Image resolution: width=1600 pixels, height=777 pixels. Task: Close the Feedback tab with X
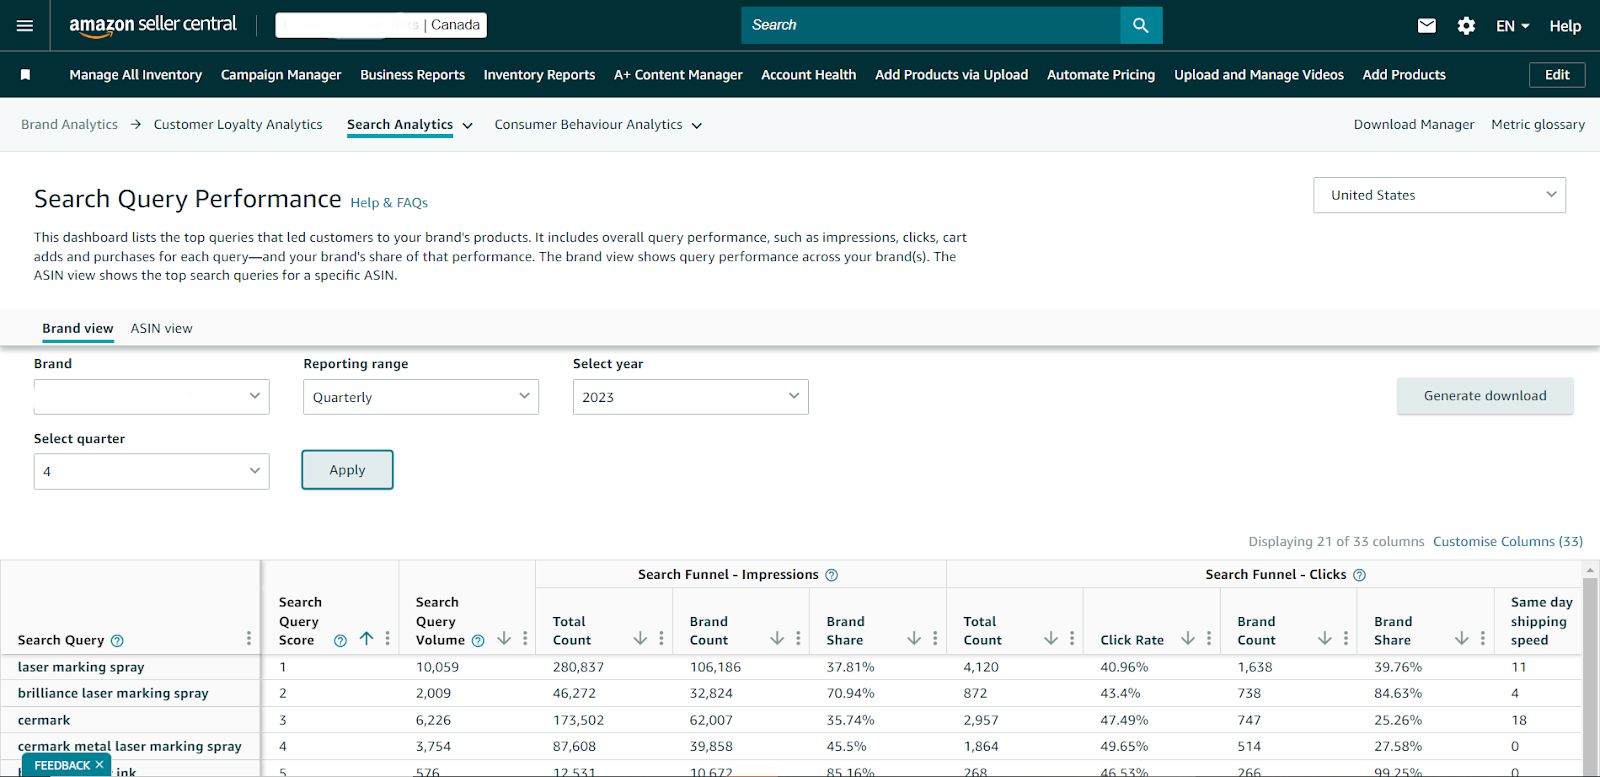[99, 765]
